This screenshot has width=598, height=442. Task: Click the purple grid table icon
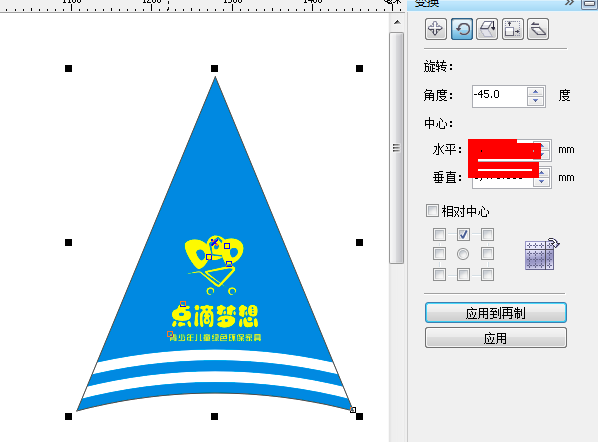pyautogui.click(x=542, y=254)
